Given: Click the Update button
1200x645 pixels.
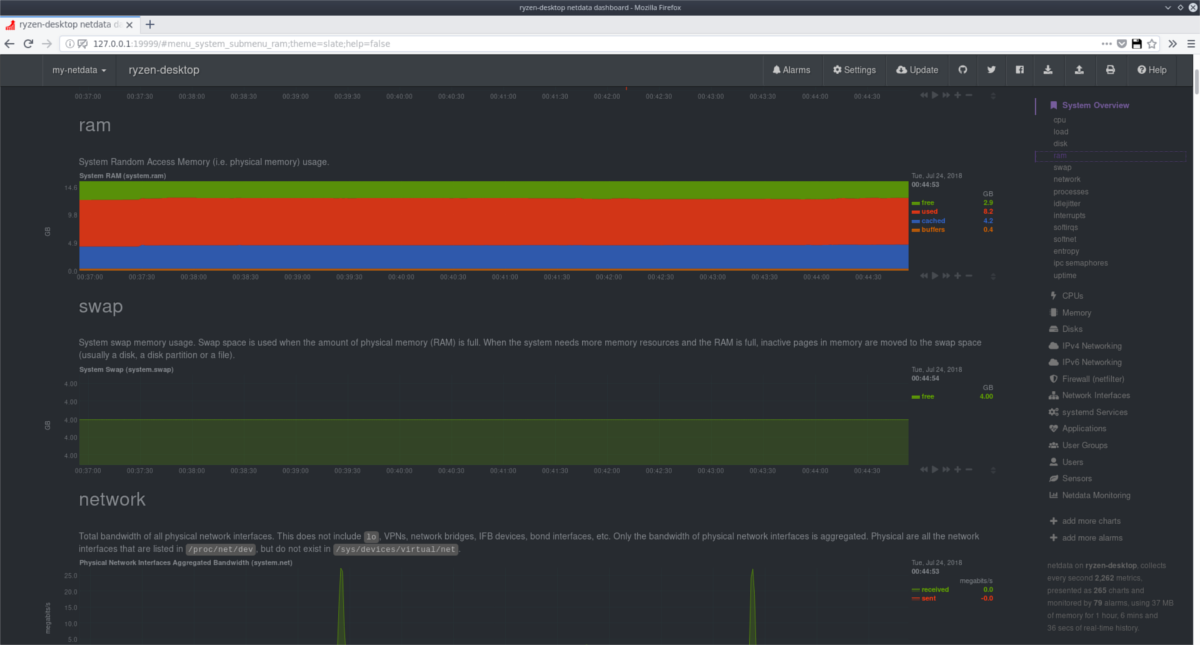Looking at the screenshot, I should pyautogui.click(x=917, y=70).
